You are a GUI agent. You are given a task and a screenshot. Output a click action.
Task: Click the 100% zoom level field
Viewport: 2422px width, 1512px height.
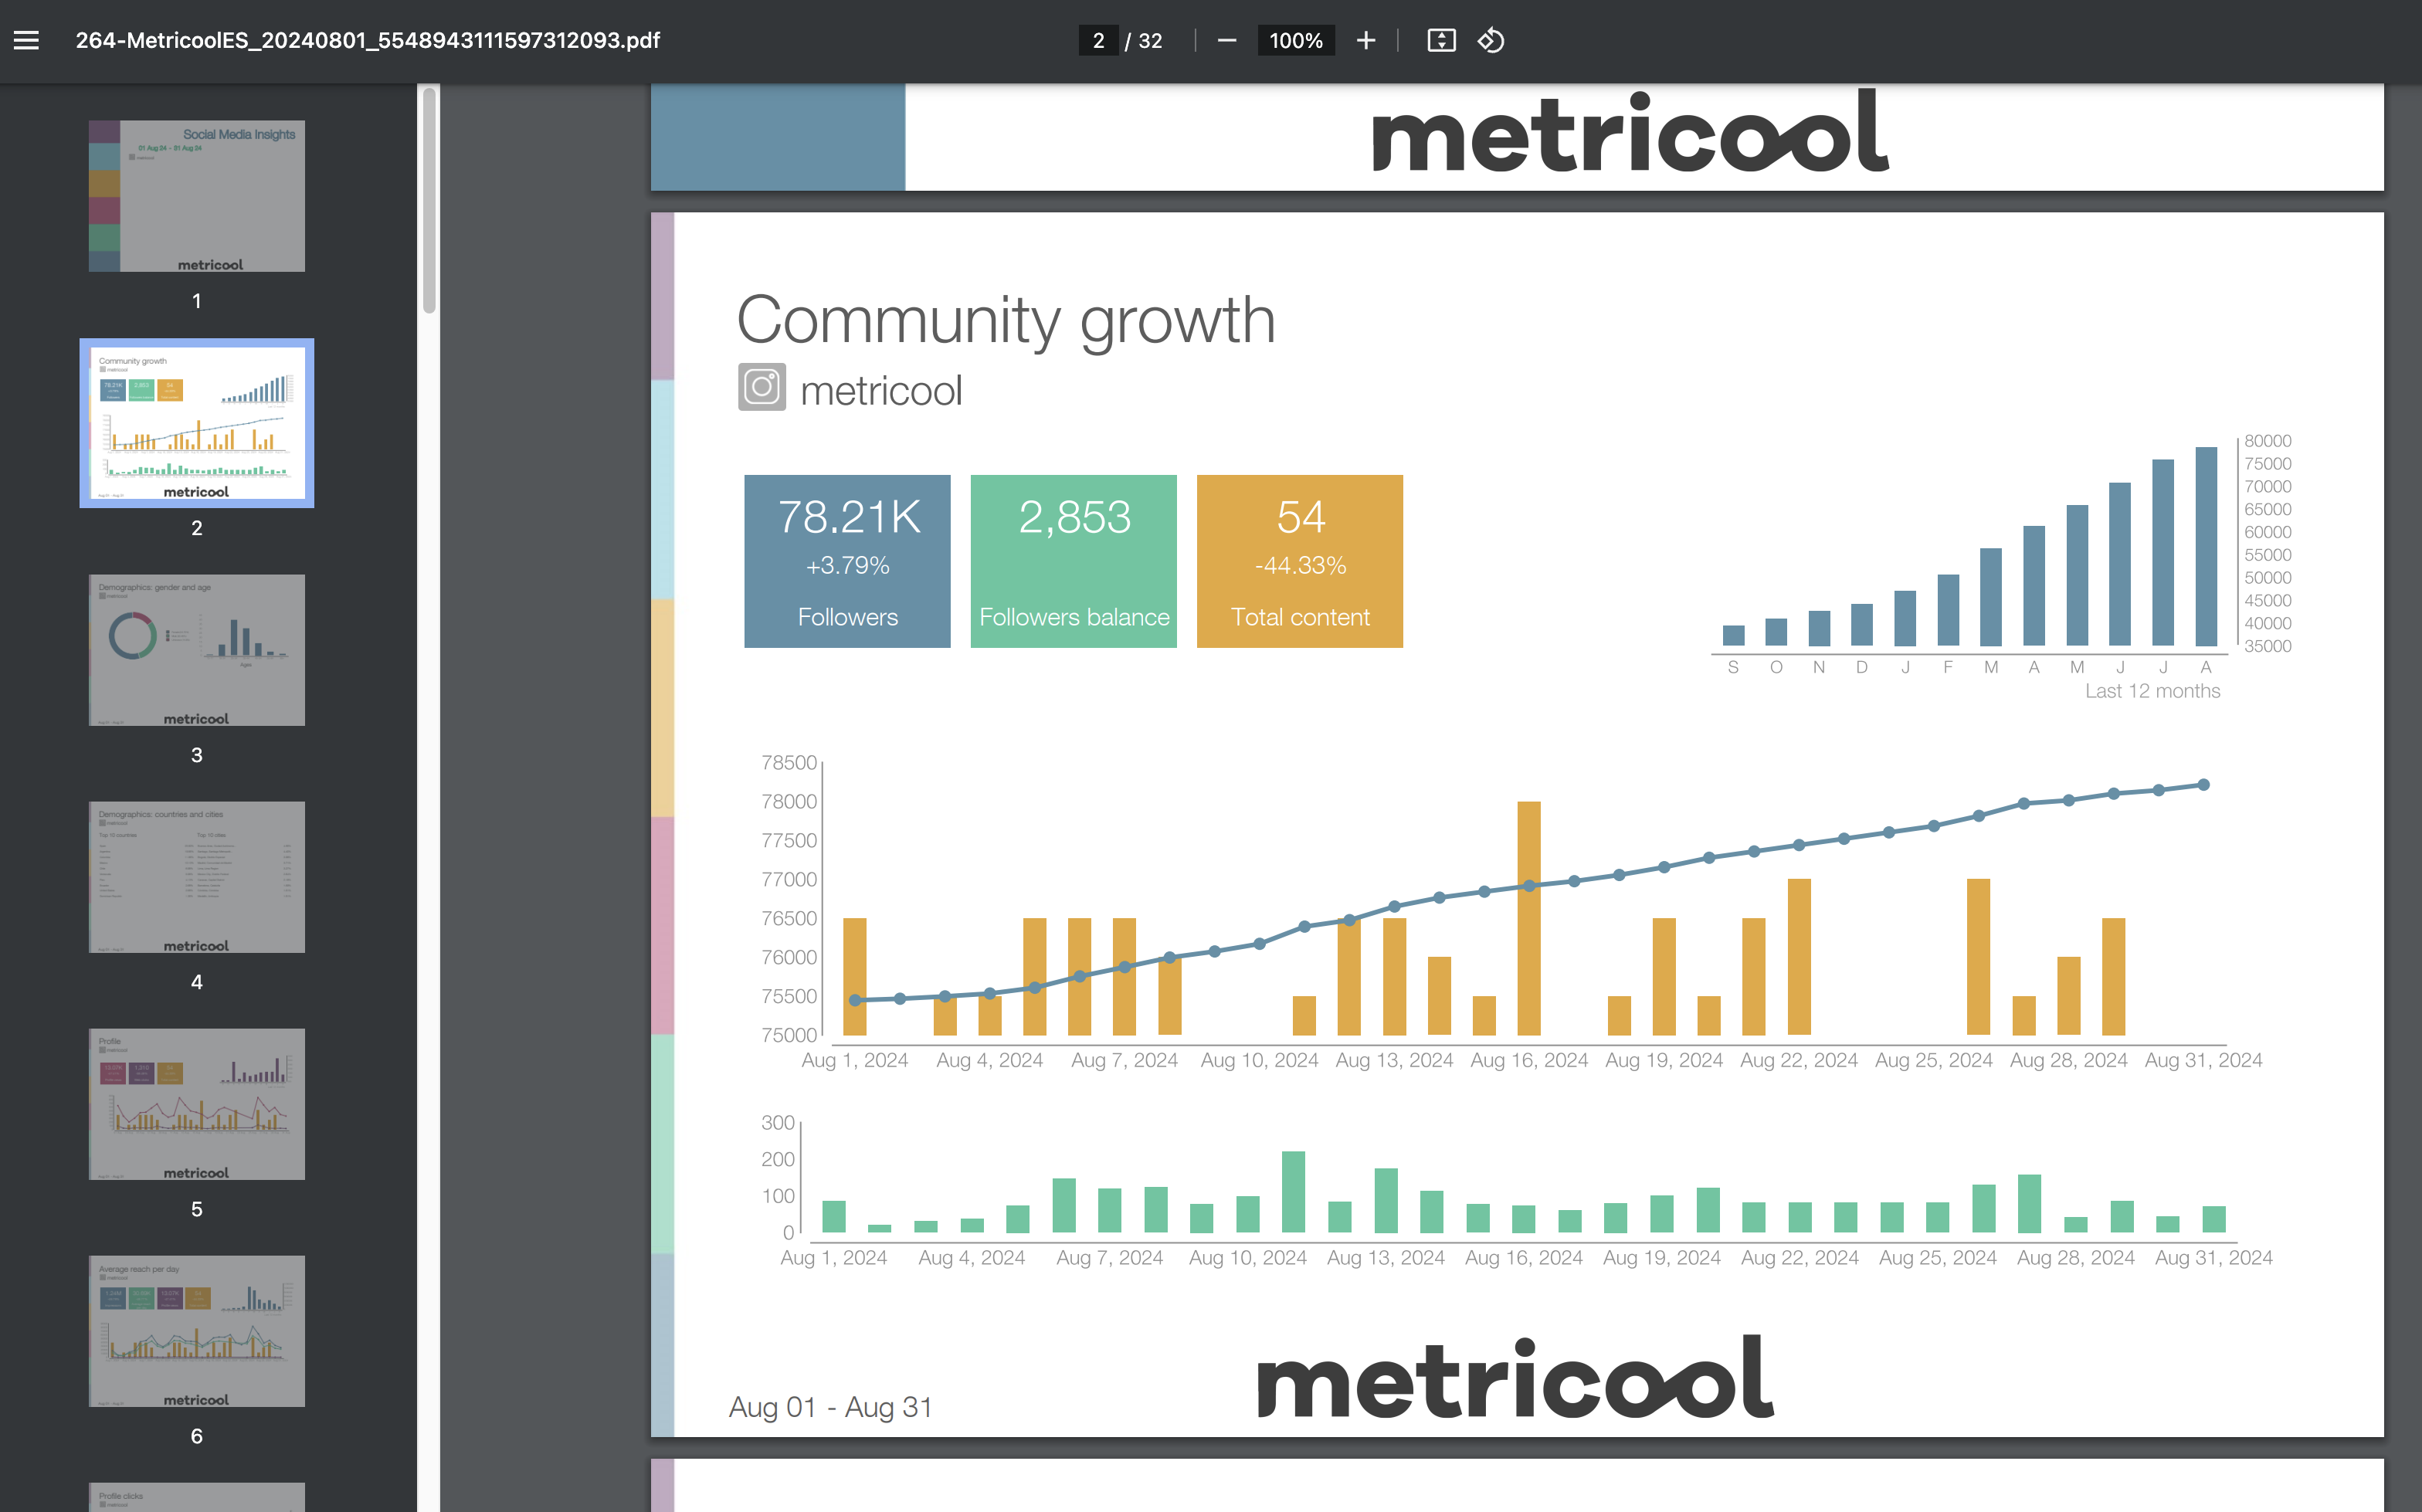(x=1296, y=40)
